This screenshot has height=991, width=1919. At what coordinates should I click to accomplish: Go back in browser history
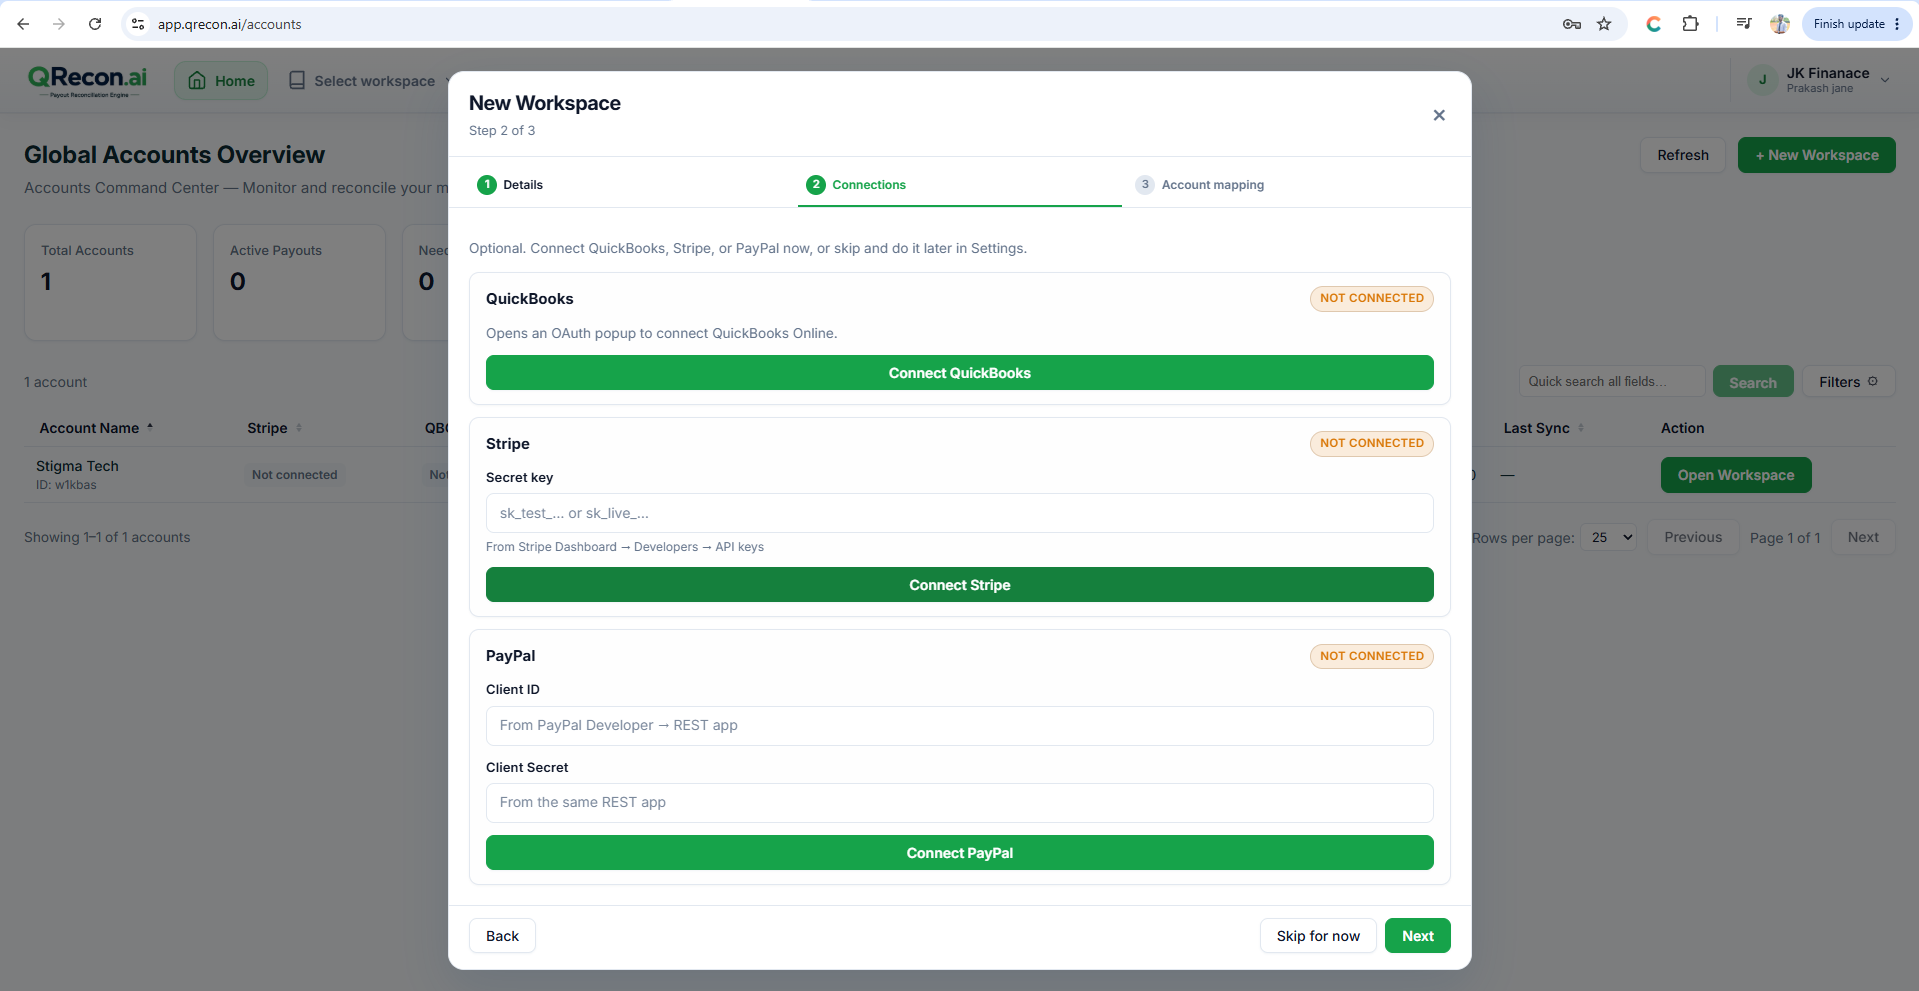tap(23, 24)
